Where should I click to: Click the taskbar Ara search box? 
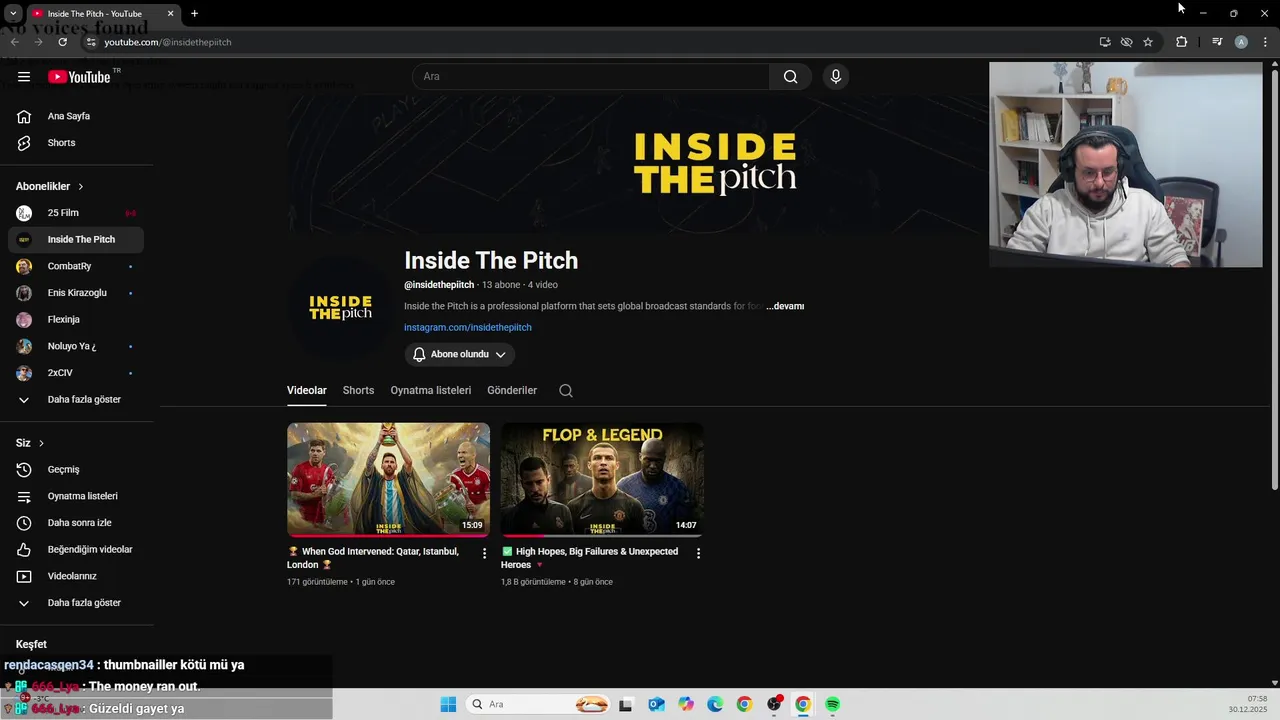[x=540, y=704]
